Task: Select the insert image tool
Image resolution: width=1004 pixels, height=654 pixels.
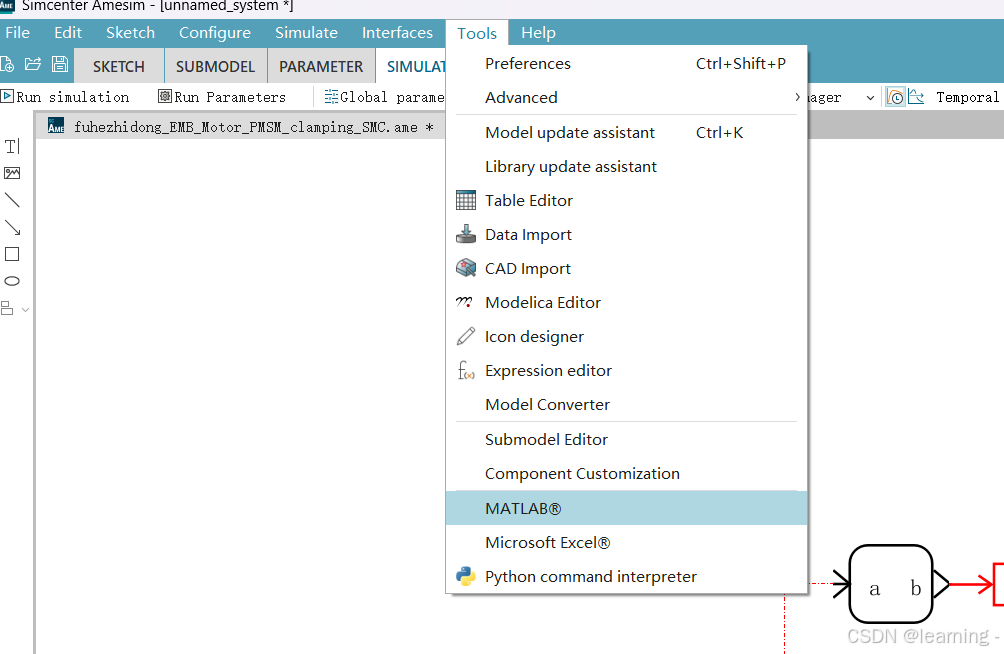Action: click(12, 173)
